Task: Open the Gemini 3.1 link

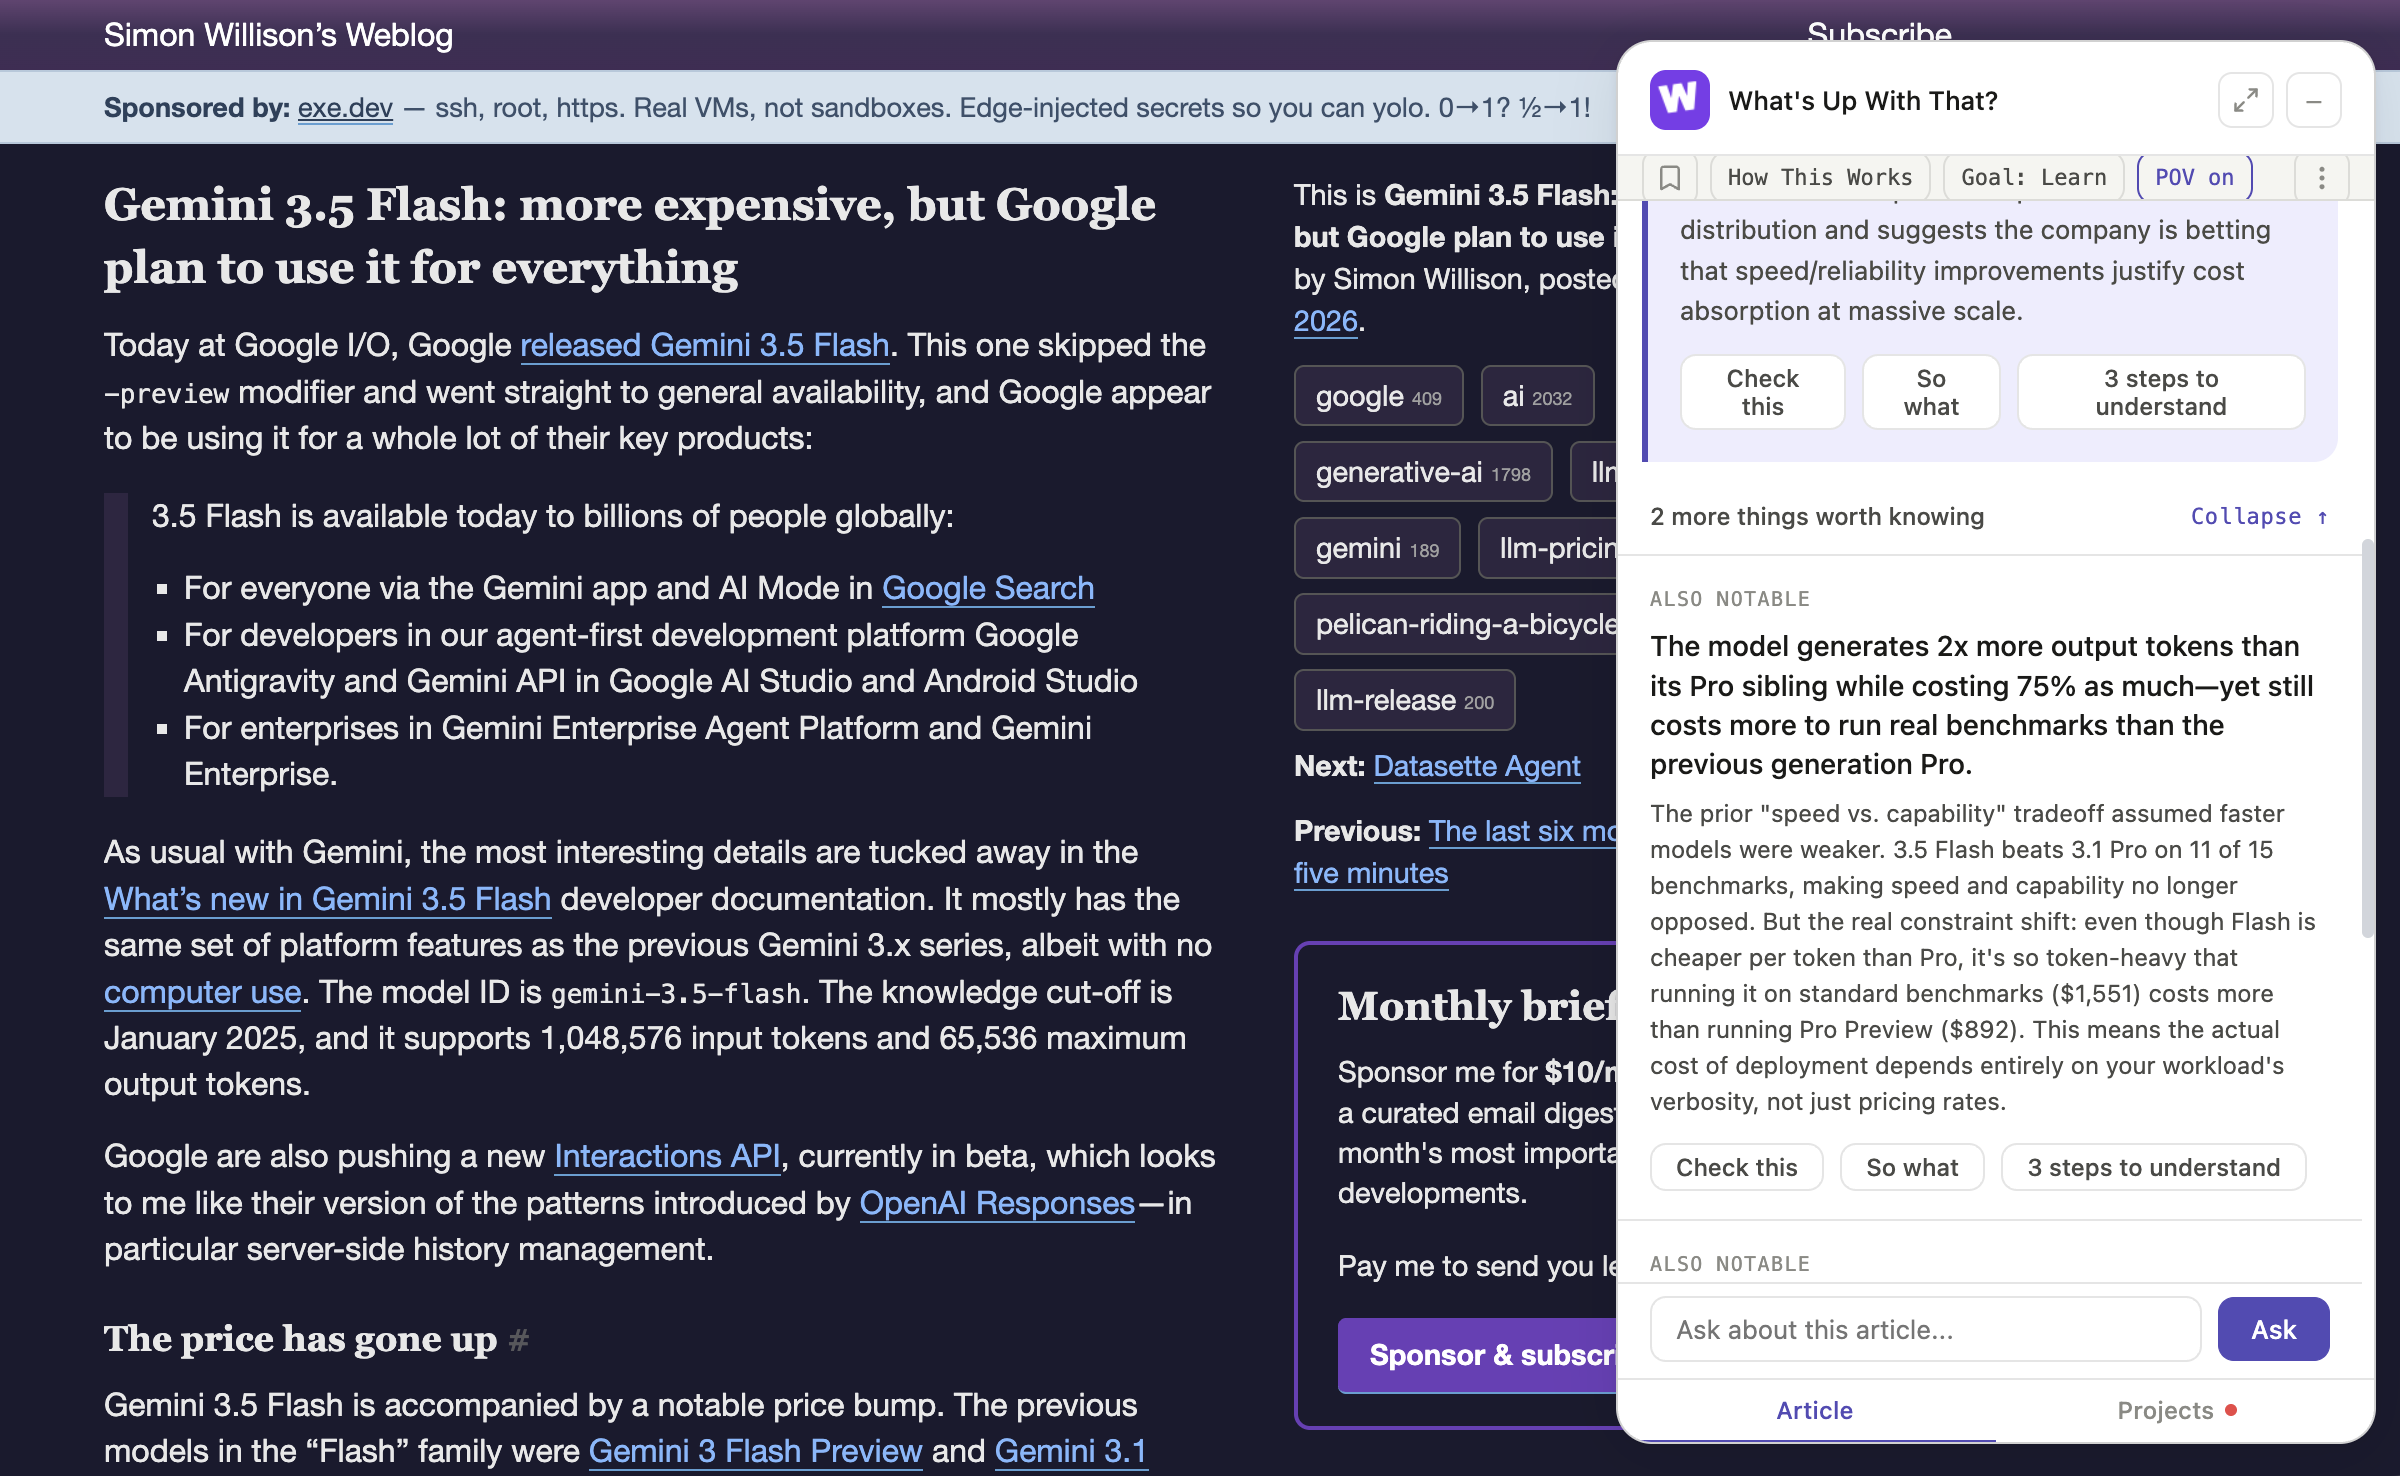Action: pos(1071,1450)
